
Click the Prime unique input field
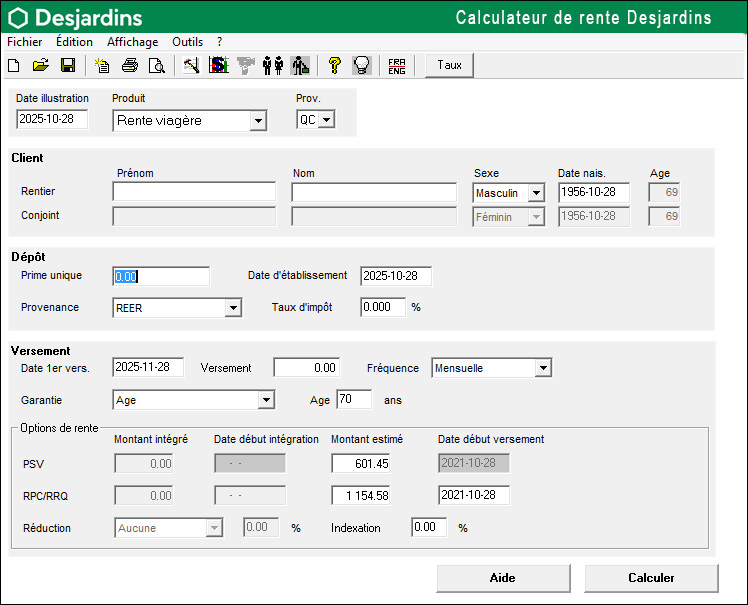point(161,276)
